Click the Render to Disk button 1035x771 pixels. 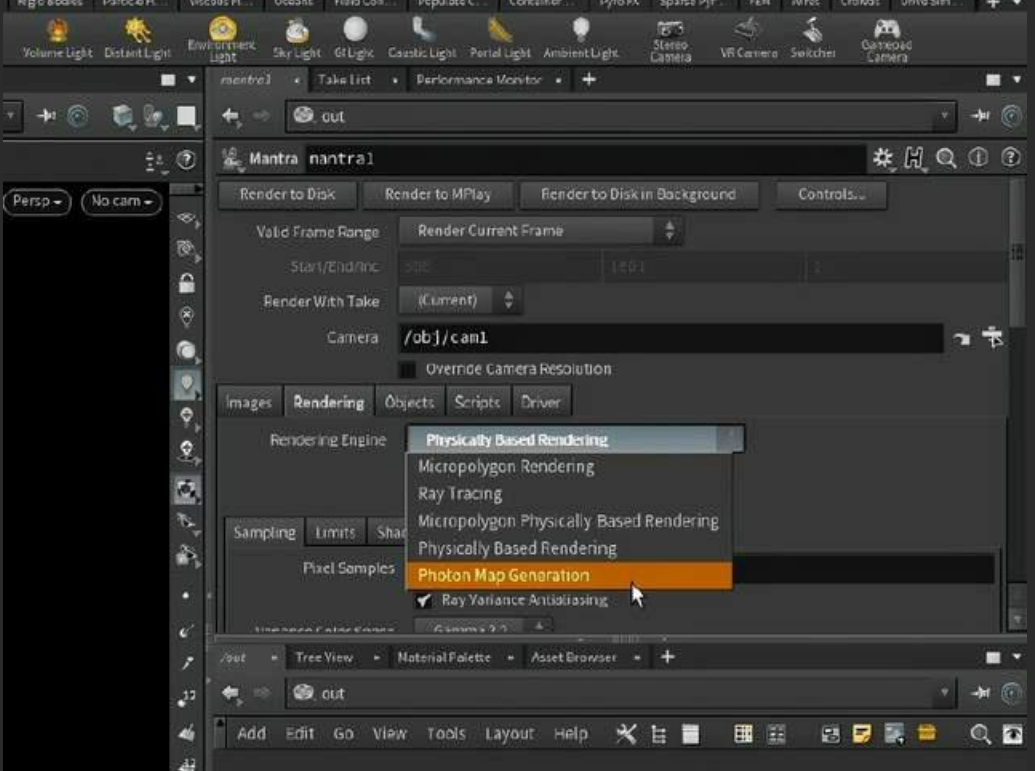(287, 195)
